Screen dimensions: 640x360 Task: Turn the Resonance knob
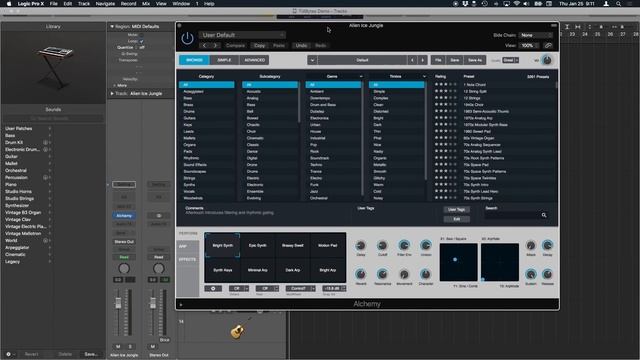pyautogui.click(x=382, y=274)
